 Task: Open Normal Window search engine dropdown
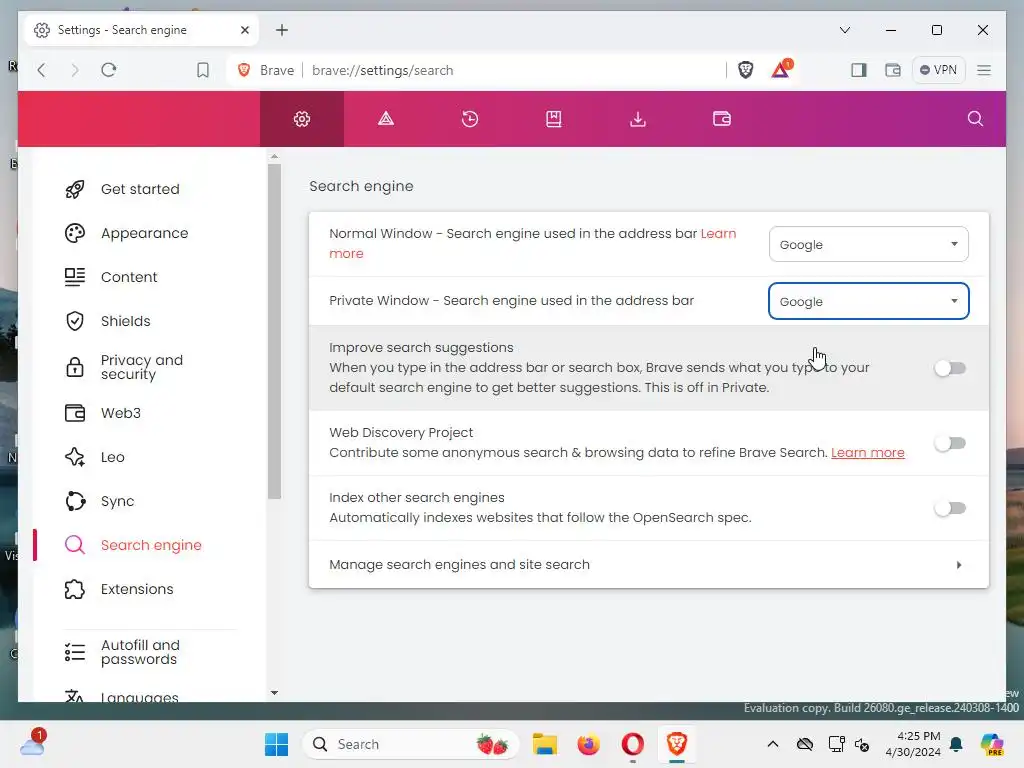tap(869, 244)
